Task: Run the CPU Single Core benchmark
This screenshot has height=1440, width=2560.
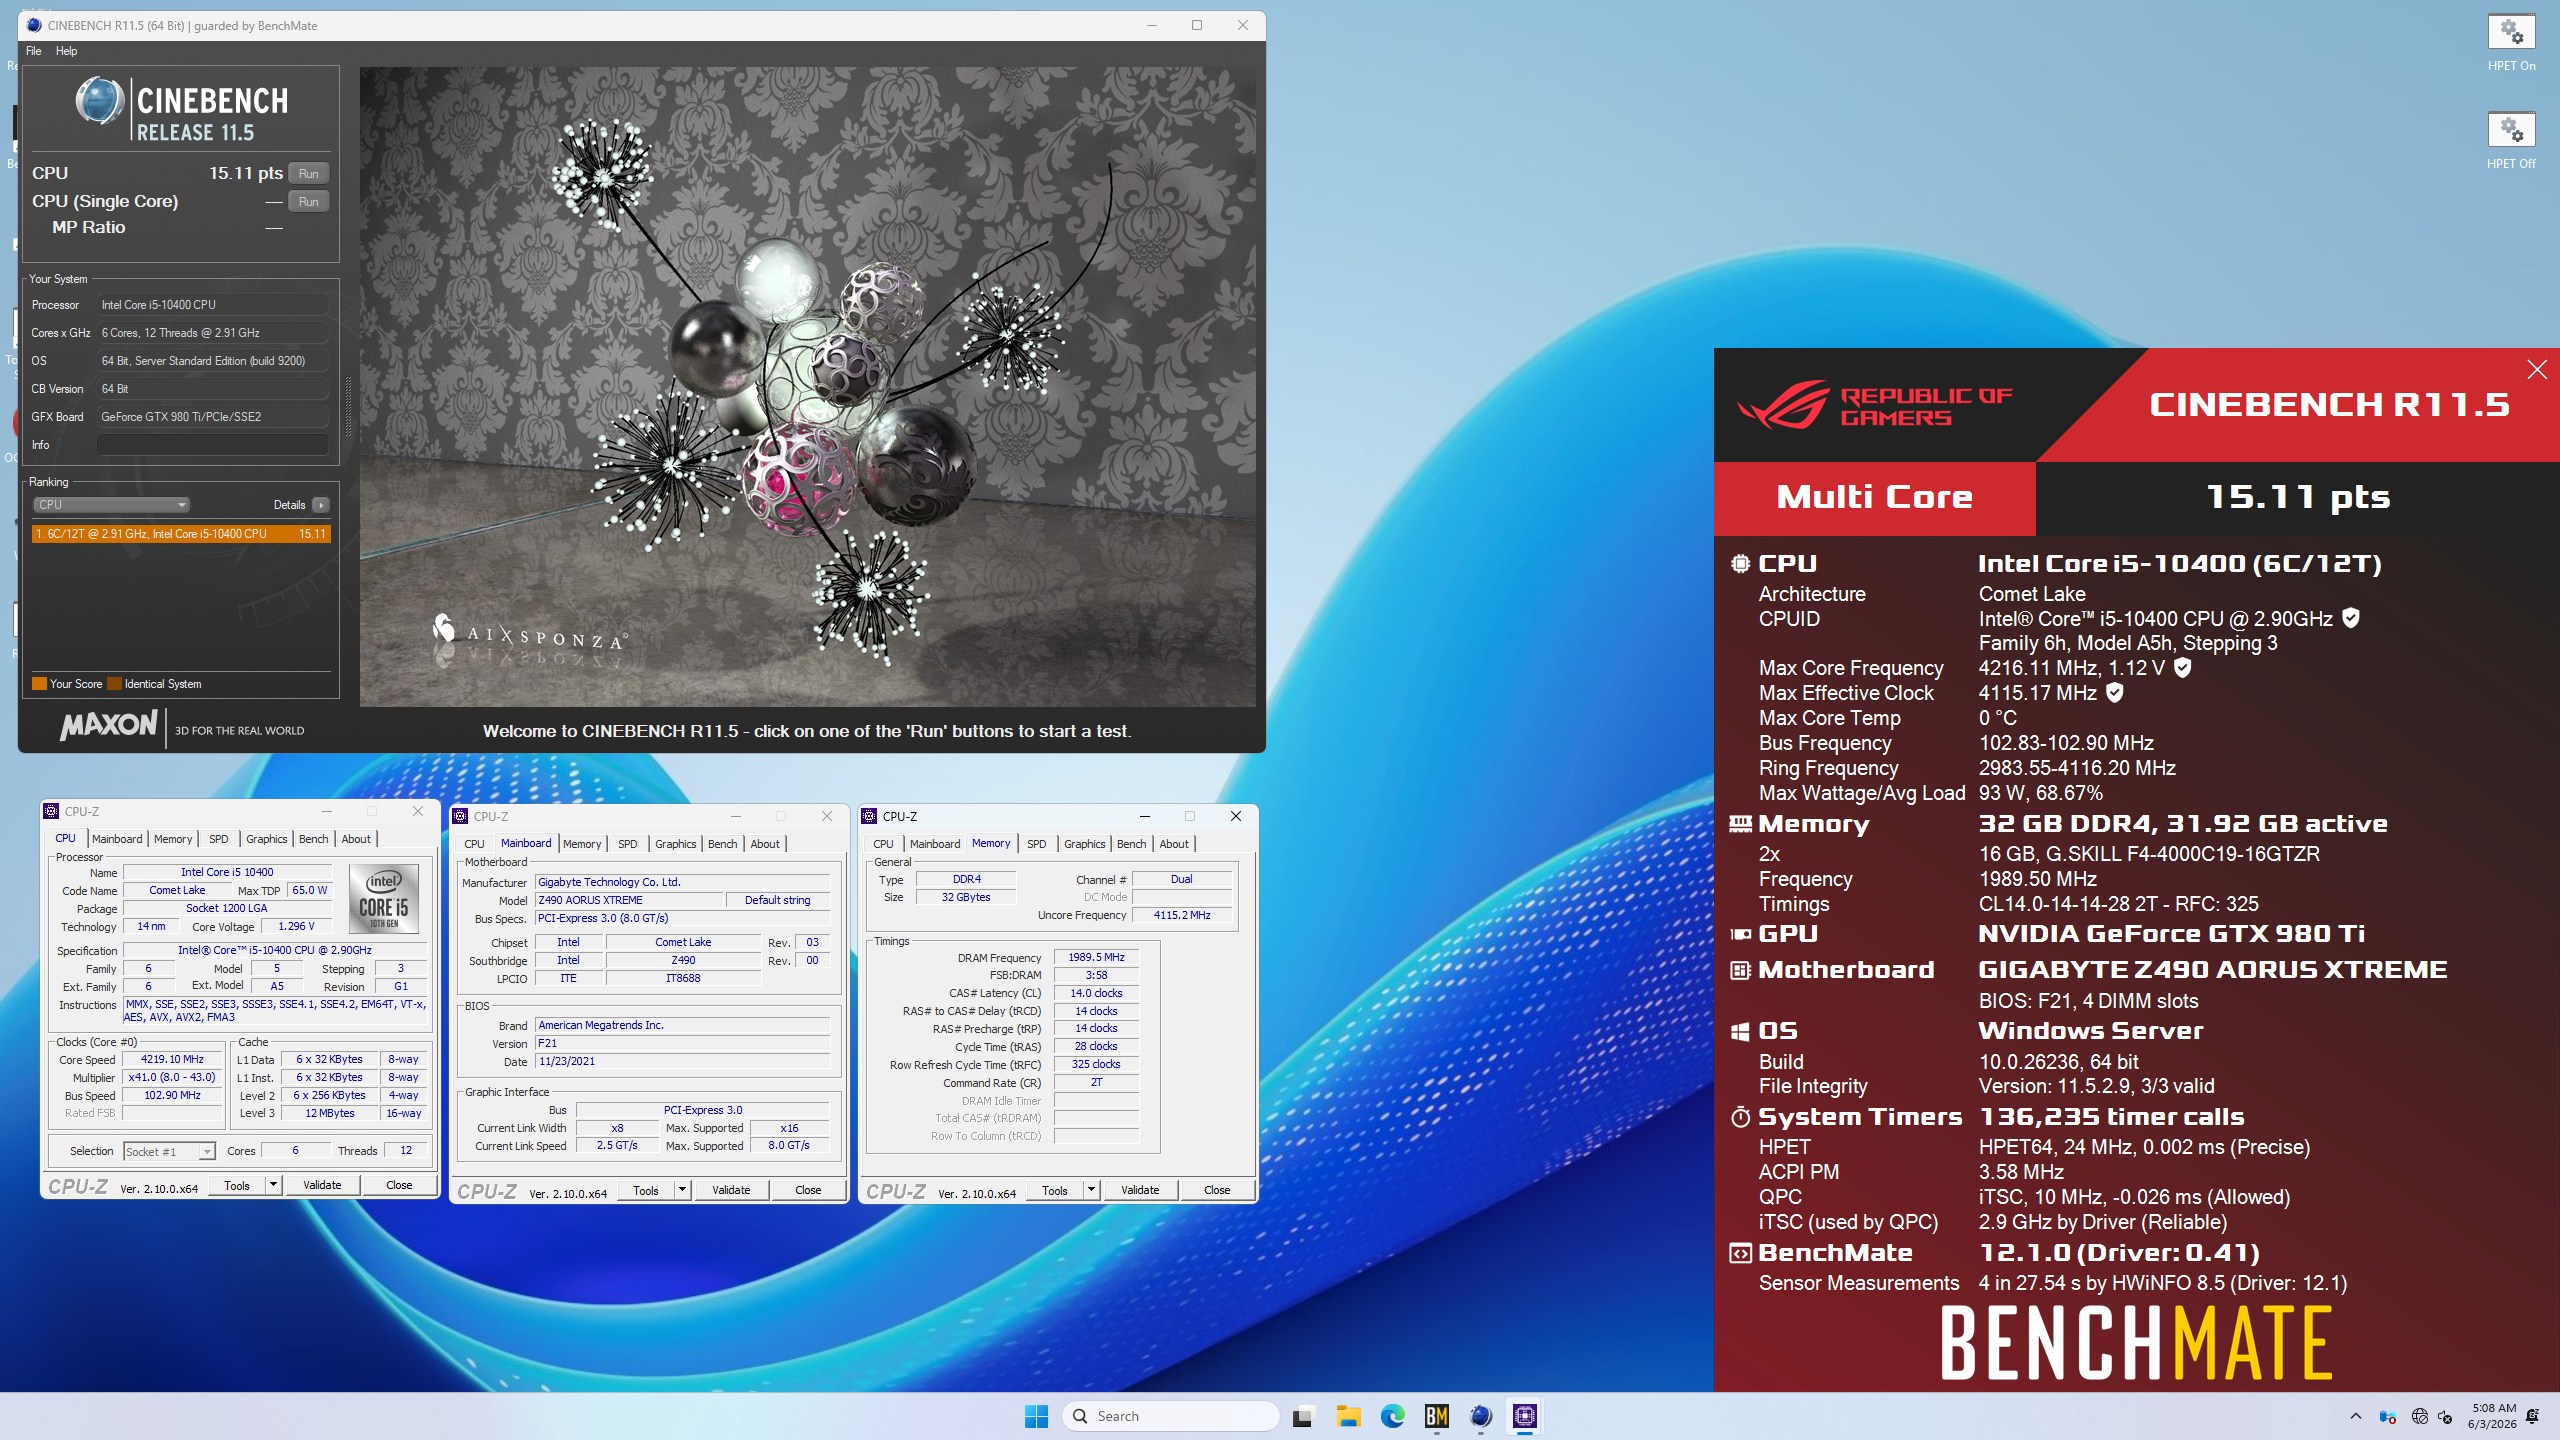Action: (x=308, y=201)
